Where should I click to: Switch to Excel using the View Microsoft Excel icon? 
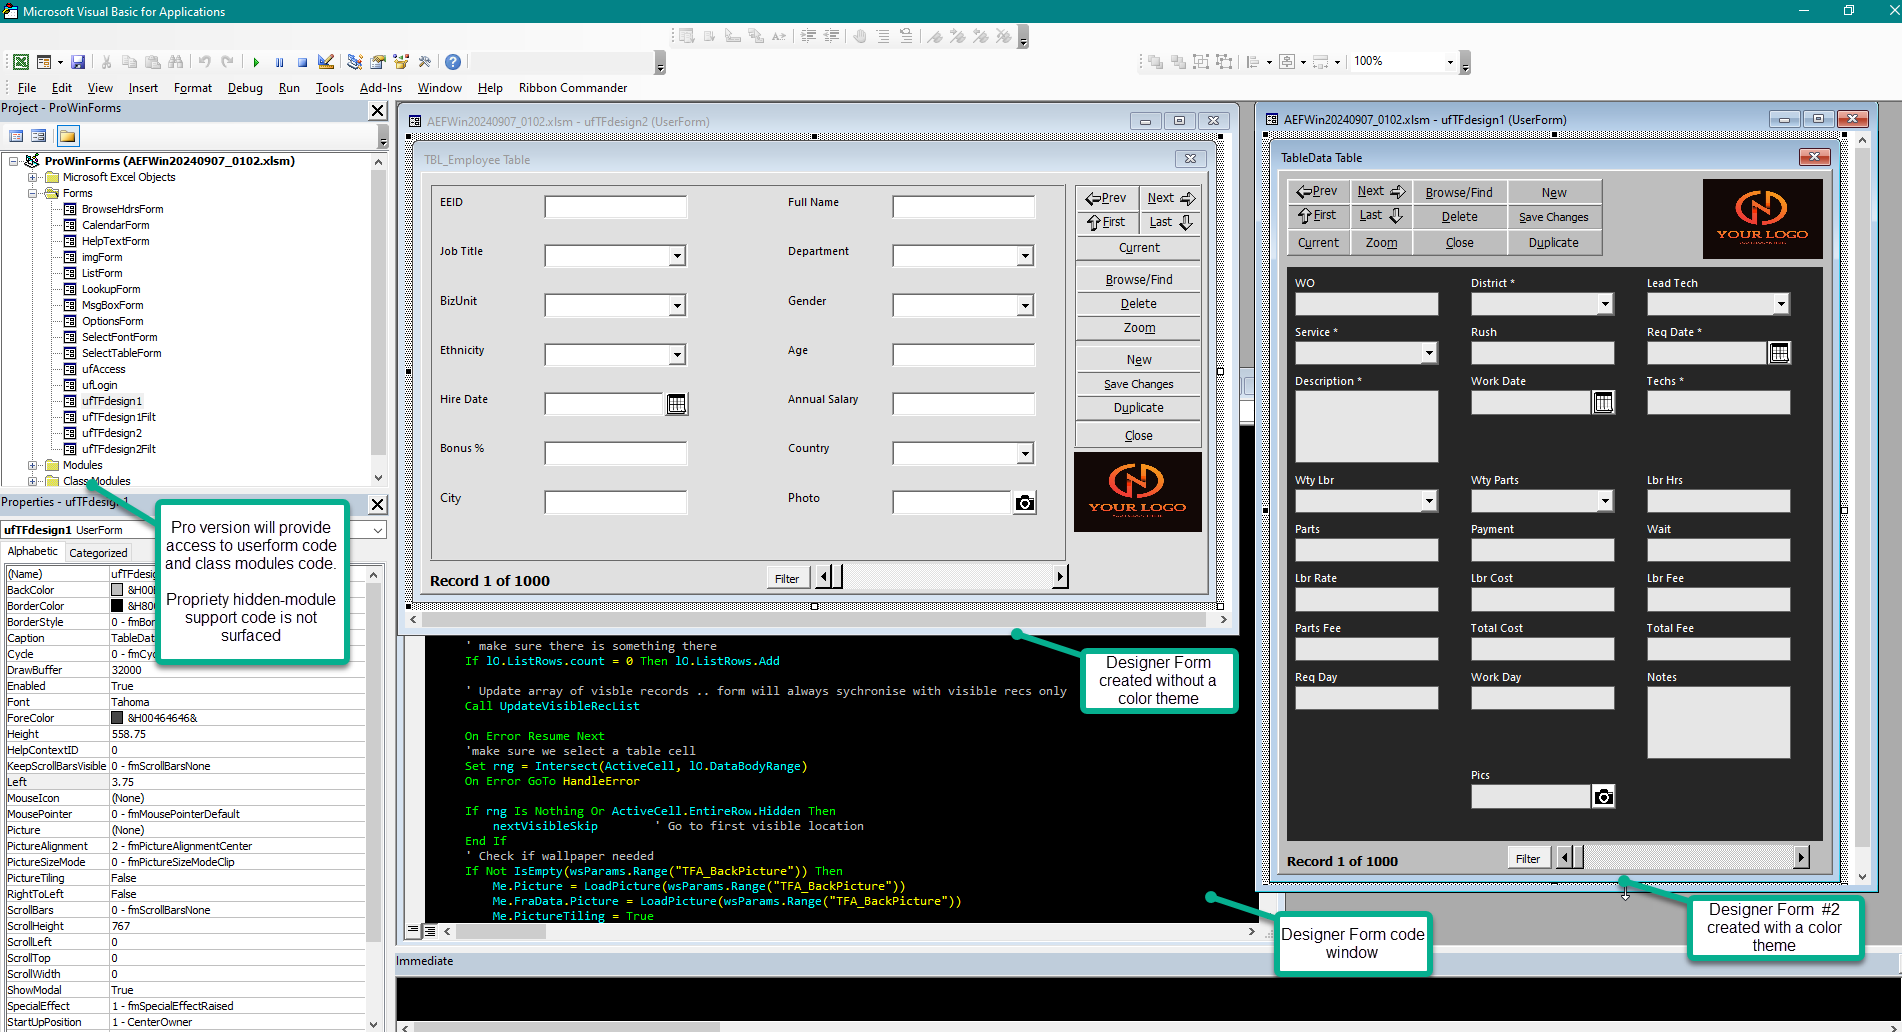20,61
